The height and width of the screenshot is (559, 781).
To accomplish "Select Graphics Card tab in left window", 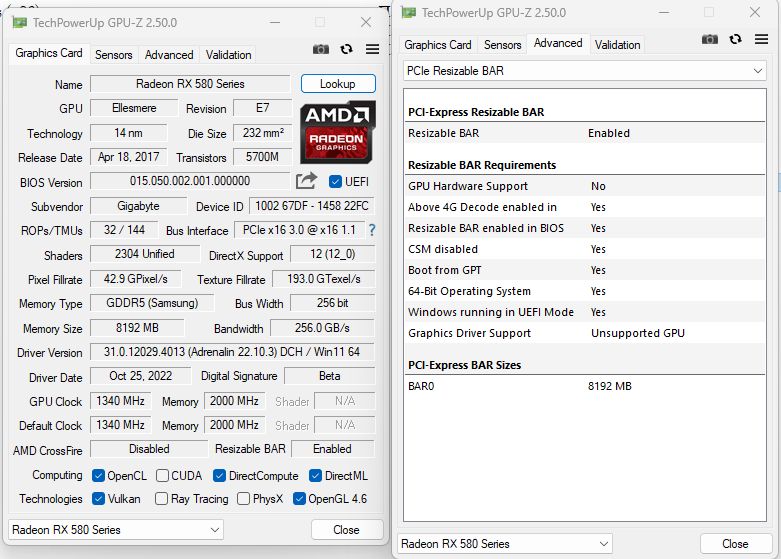I will point(49,53).
